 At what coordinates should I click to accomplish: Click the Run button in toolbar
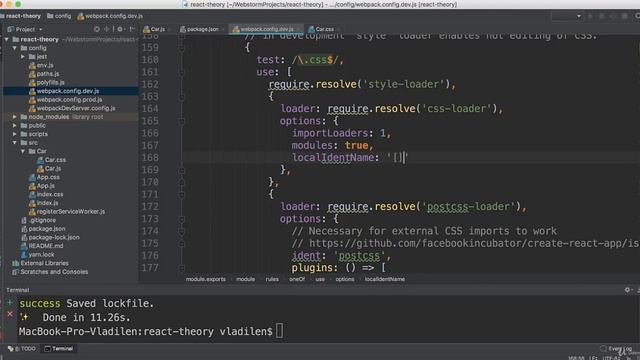click(590, 16)
